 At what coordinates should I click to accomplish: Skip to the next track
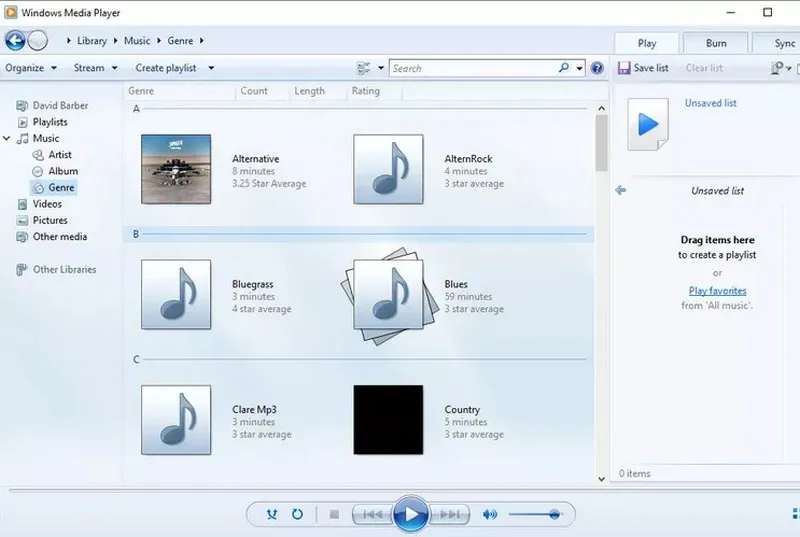coord(450,515)
